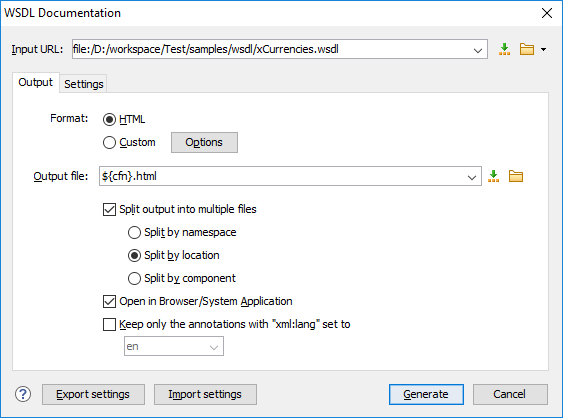Image resolution: width=563 pixels, height=418 pixels.
Task: Expand the small arrow next to Input URL folder
Action: (544, 50)
